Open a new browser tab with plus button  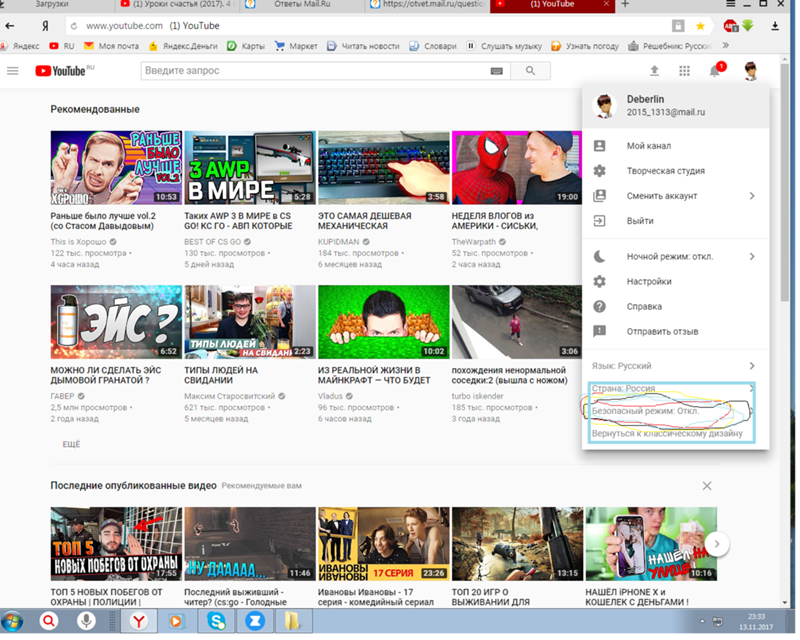click(624, 4)
